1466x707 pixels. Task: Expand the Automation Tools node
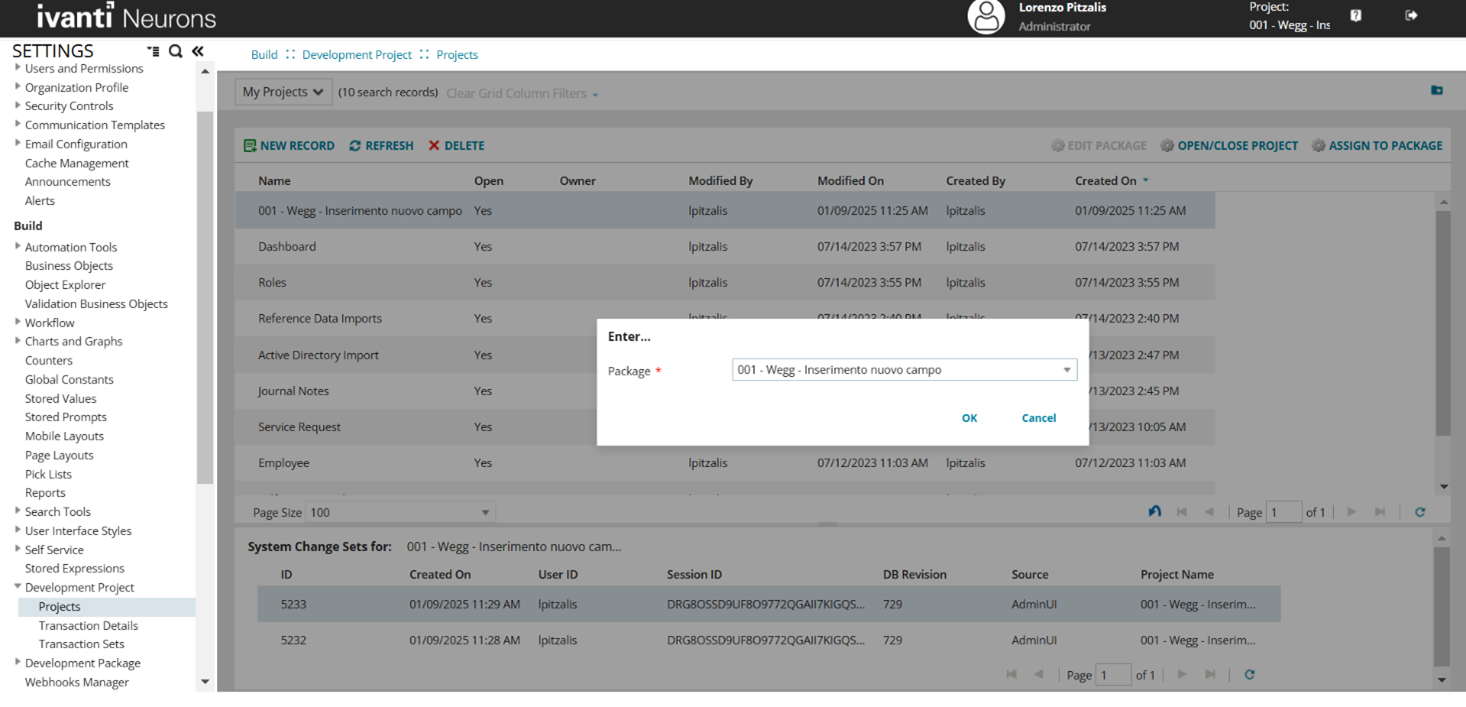pos(18,247)
